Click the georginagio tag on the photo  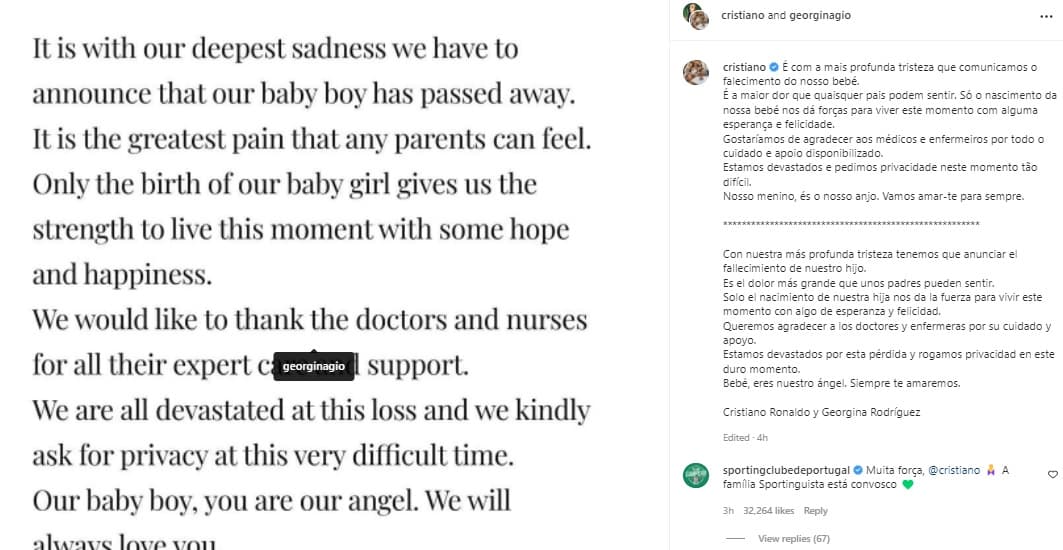[313, 367]
